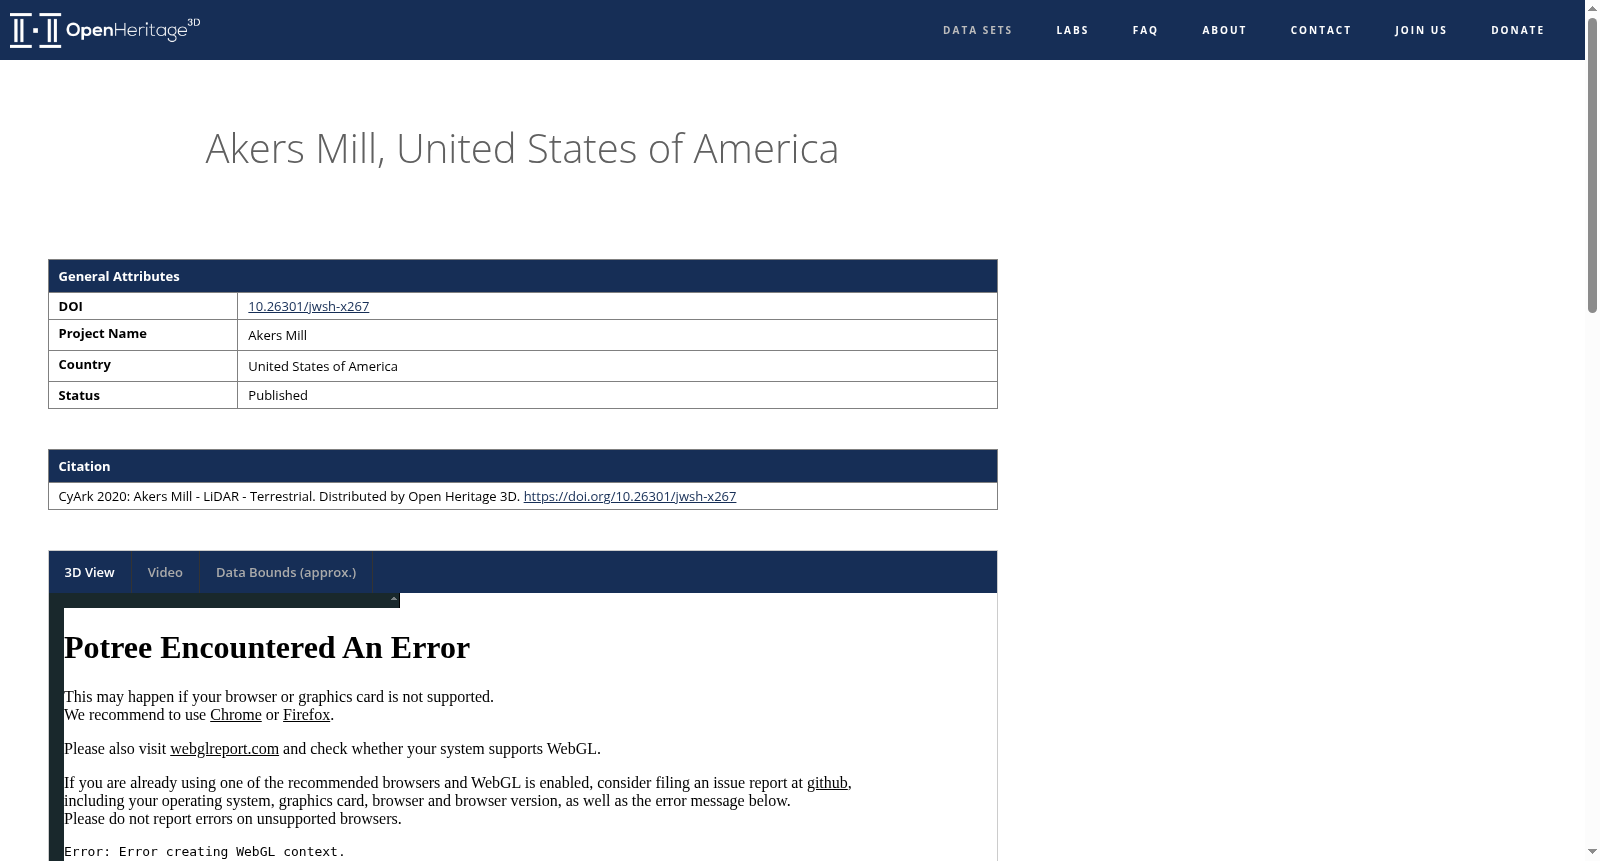Open the About page

point(1224,30)
